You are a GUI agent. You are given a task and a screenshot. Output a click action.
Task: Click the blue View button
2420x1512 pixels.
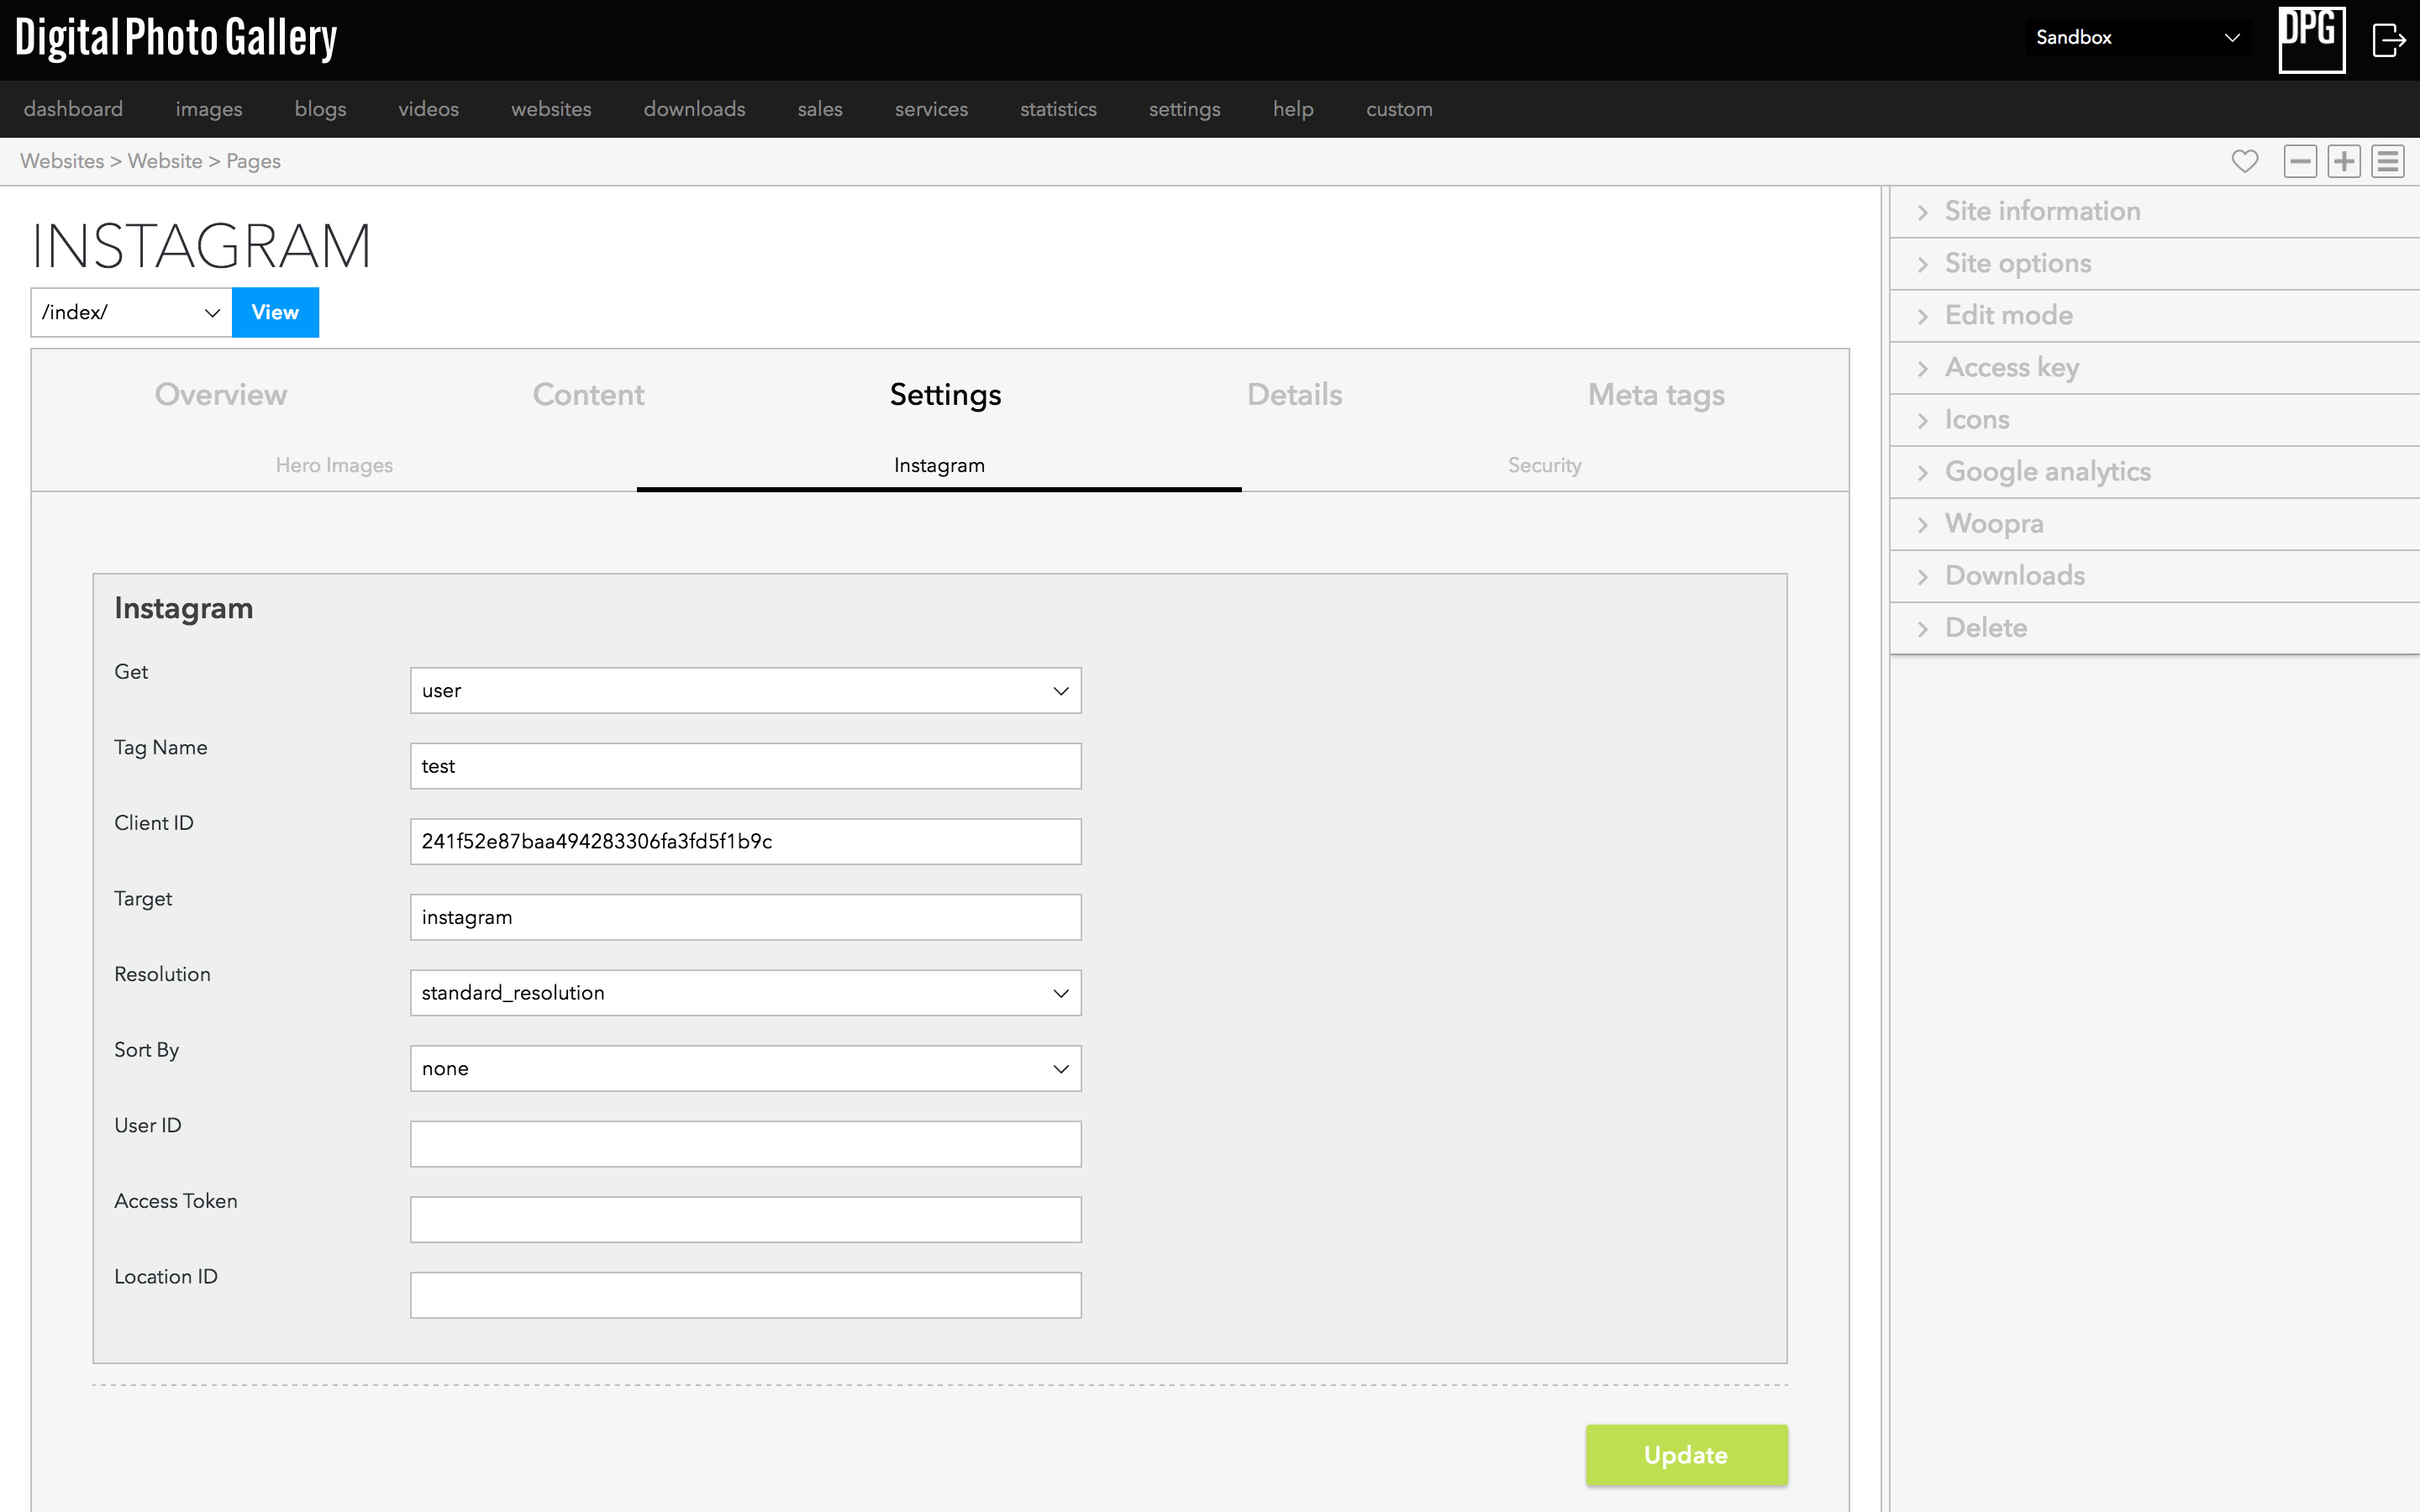click(x=275, y=312)
